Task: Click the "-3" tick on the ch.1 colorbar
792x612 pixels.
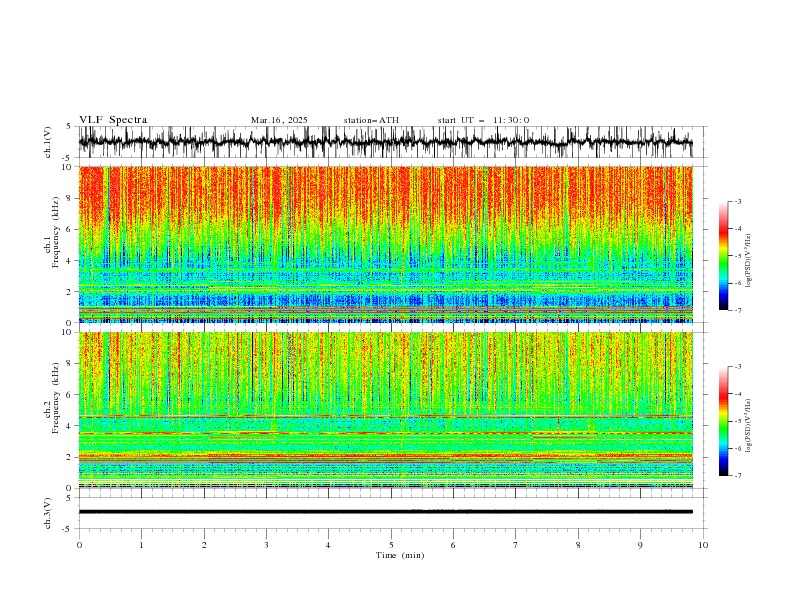Action: 737,201
